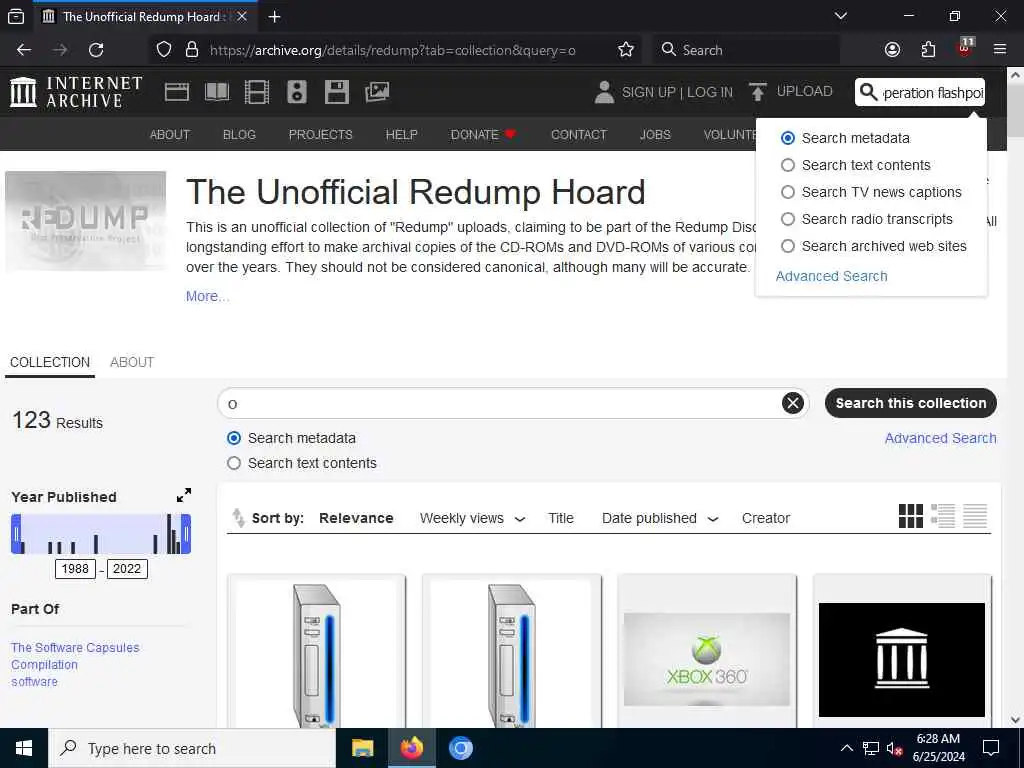This screenshot has width=1024, height=768.
Task: Open the HELP nav item
Action: tap(401, 135)
